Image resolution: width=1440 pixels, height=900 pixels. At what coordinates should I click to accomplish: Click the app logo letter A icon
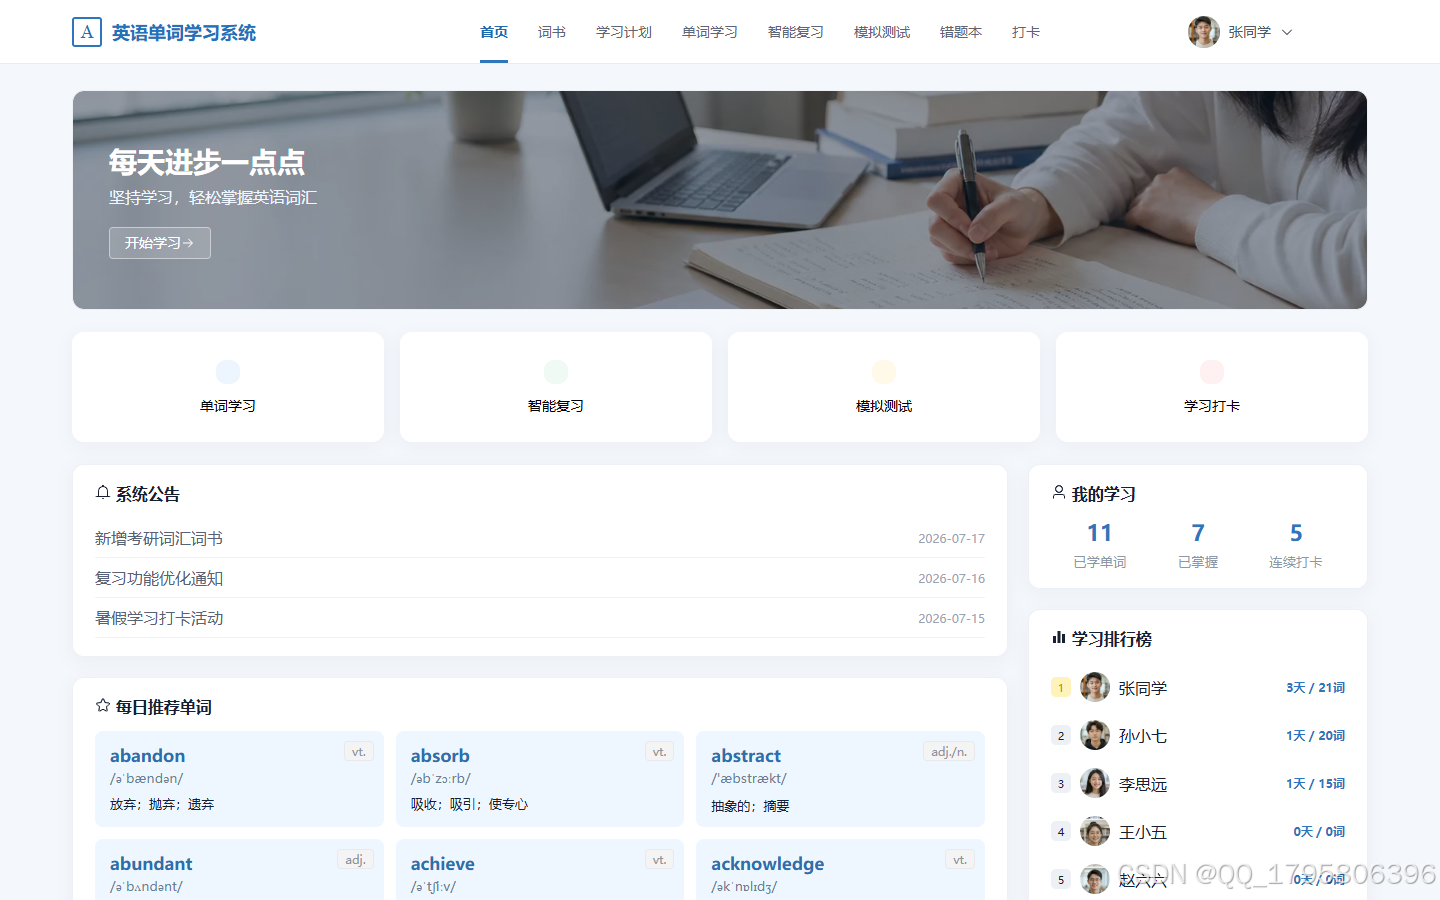[x=87, y=32]
